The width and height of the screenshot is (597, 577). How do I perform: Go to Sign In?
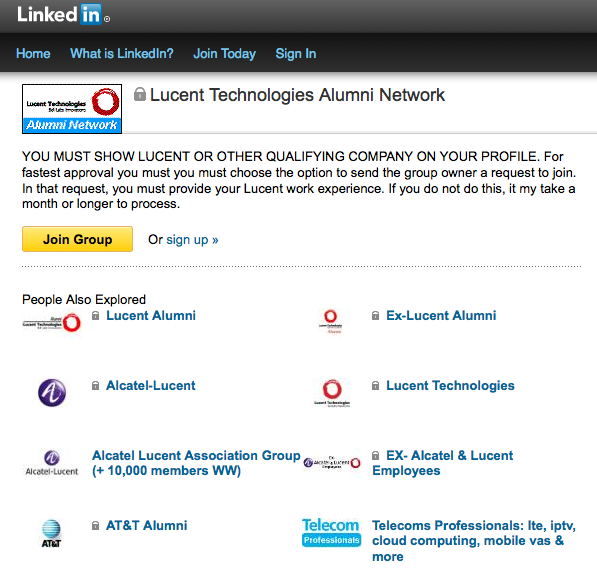tap(295, 53)
